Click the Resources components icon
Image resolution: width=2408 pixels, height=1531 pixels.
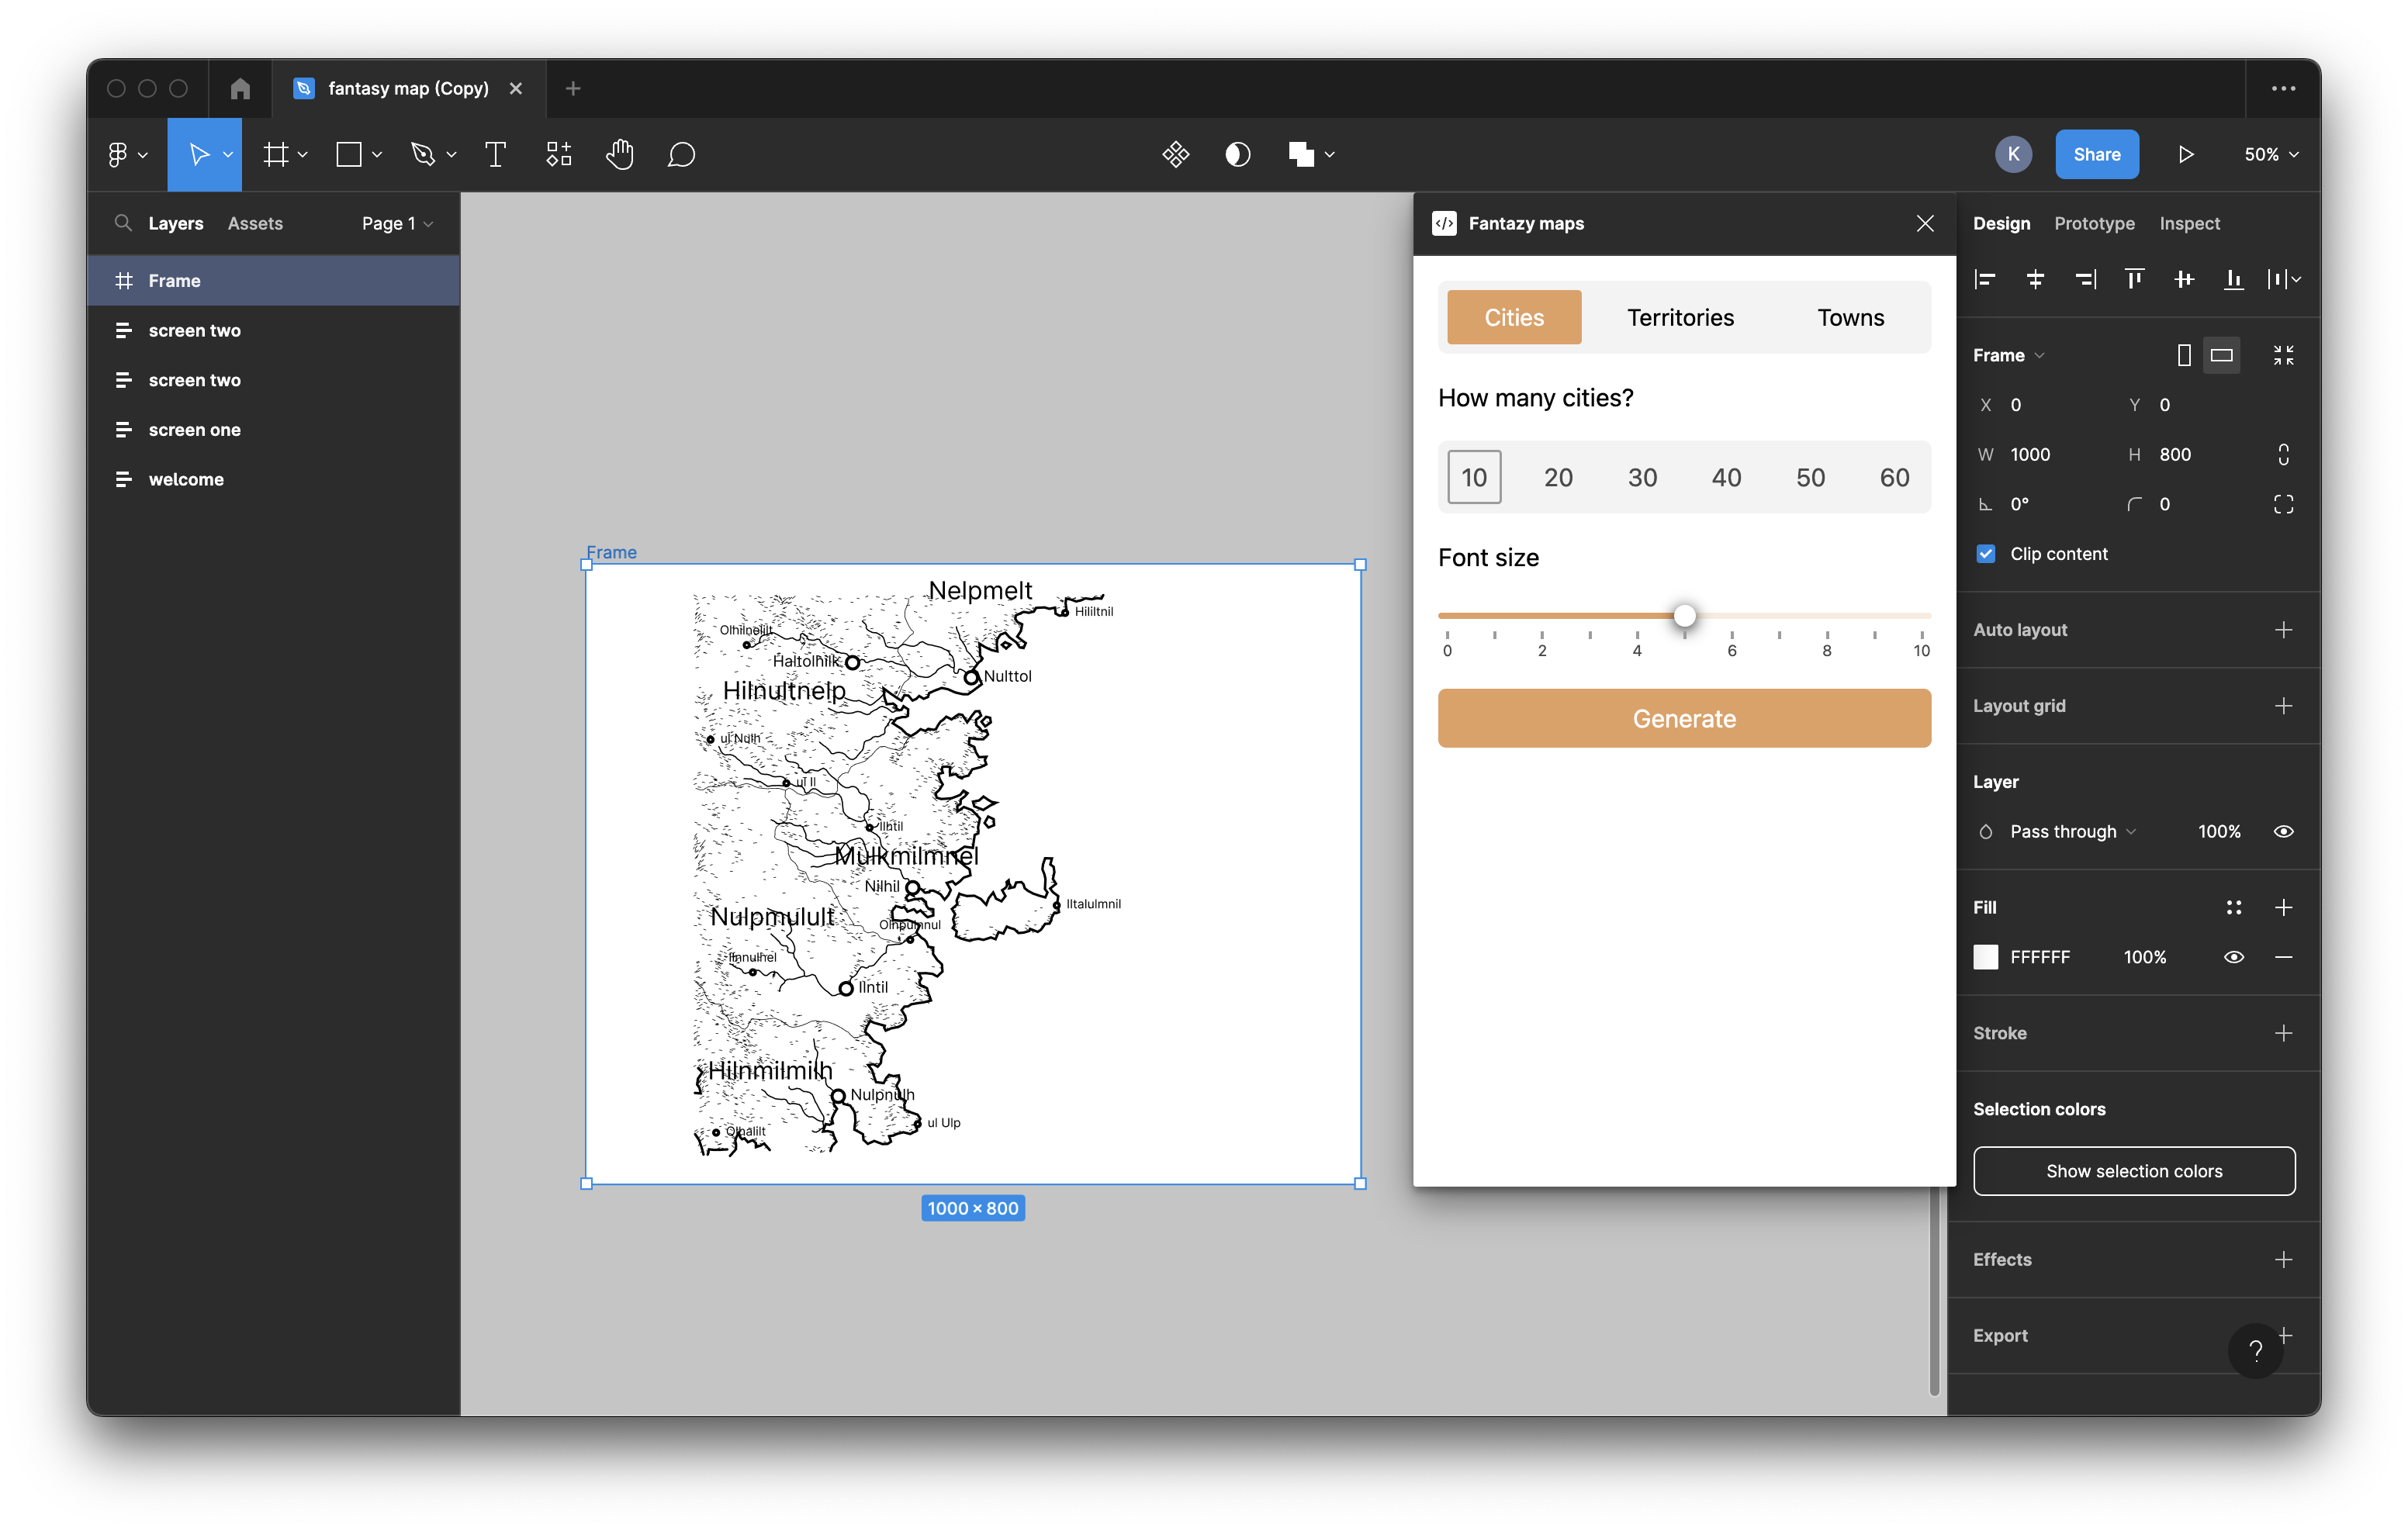pyautogui.click(x=558, y=155)
